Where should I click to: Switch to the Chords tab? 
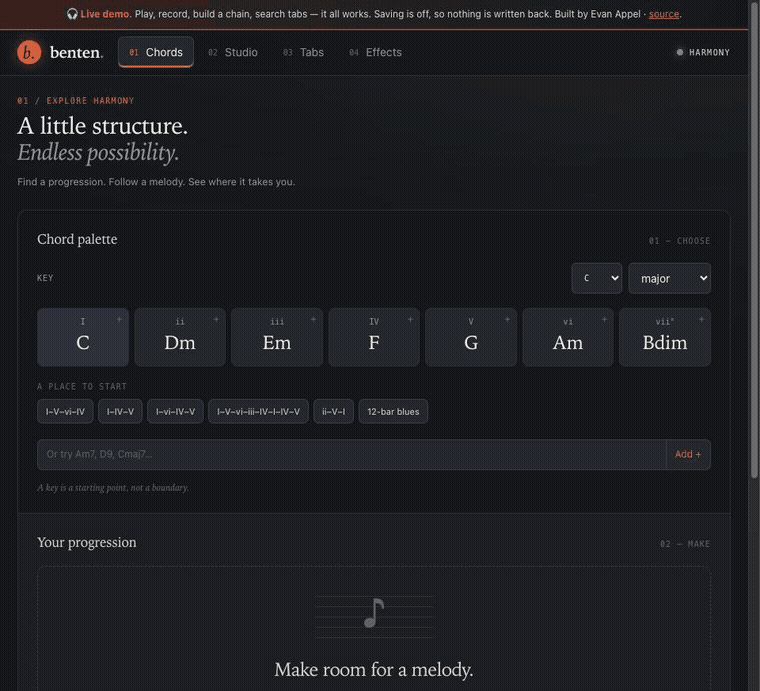point(156,52)
